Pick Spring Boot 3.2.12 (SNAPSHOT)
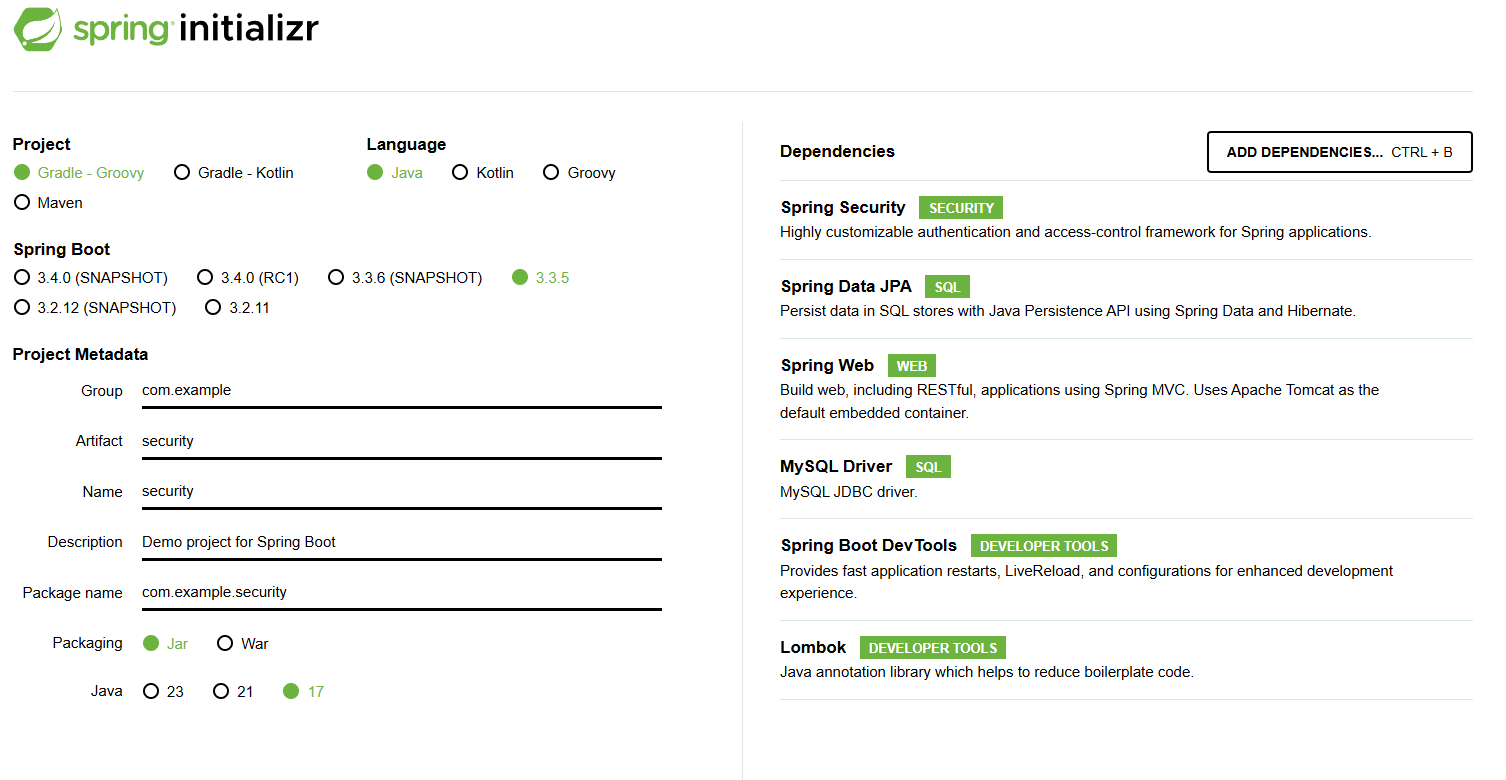 point(95,308)
